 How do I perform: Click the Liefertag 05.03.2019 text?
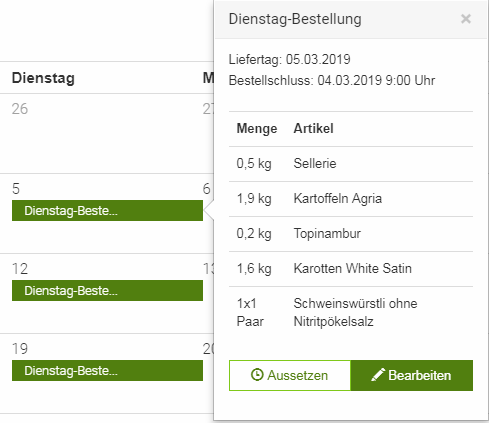point(289,60)
